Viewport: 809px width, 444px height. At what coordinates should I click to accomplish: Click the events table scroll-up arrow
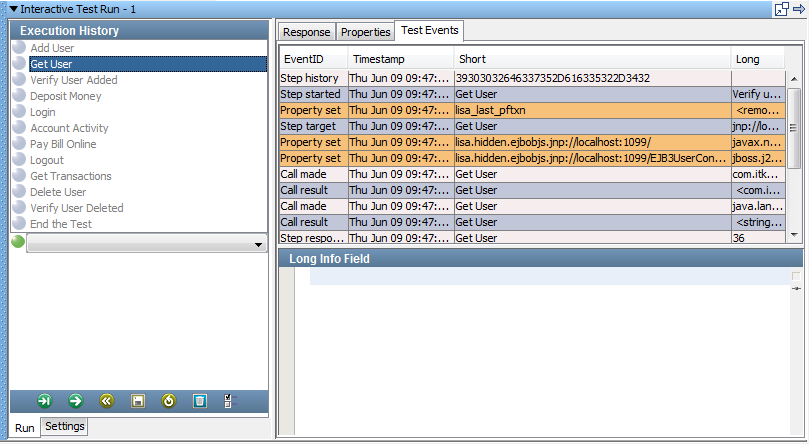794,79
